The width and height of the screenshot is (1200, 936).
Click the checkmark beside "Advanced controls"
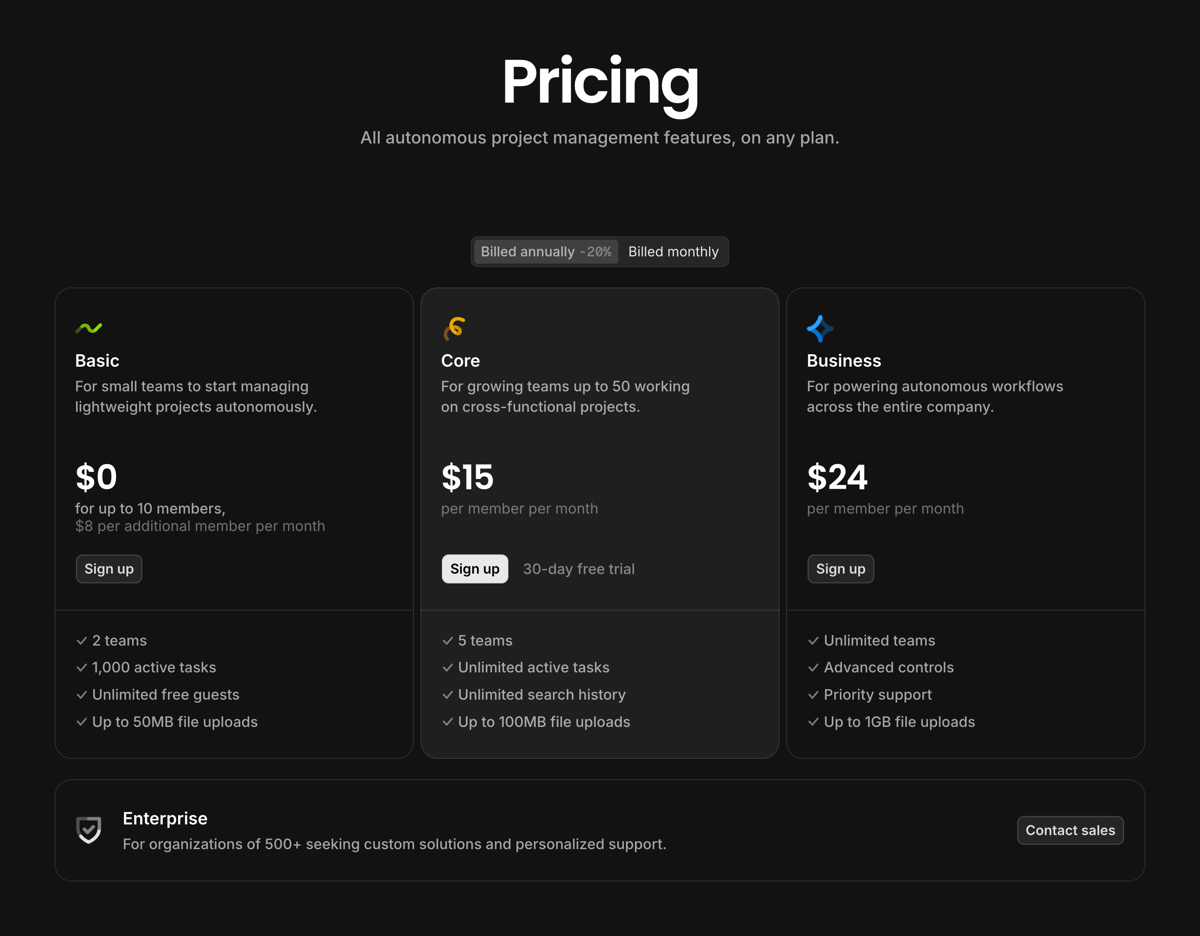point(813,667)
